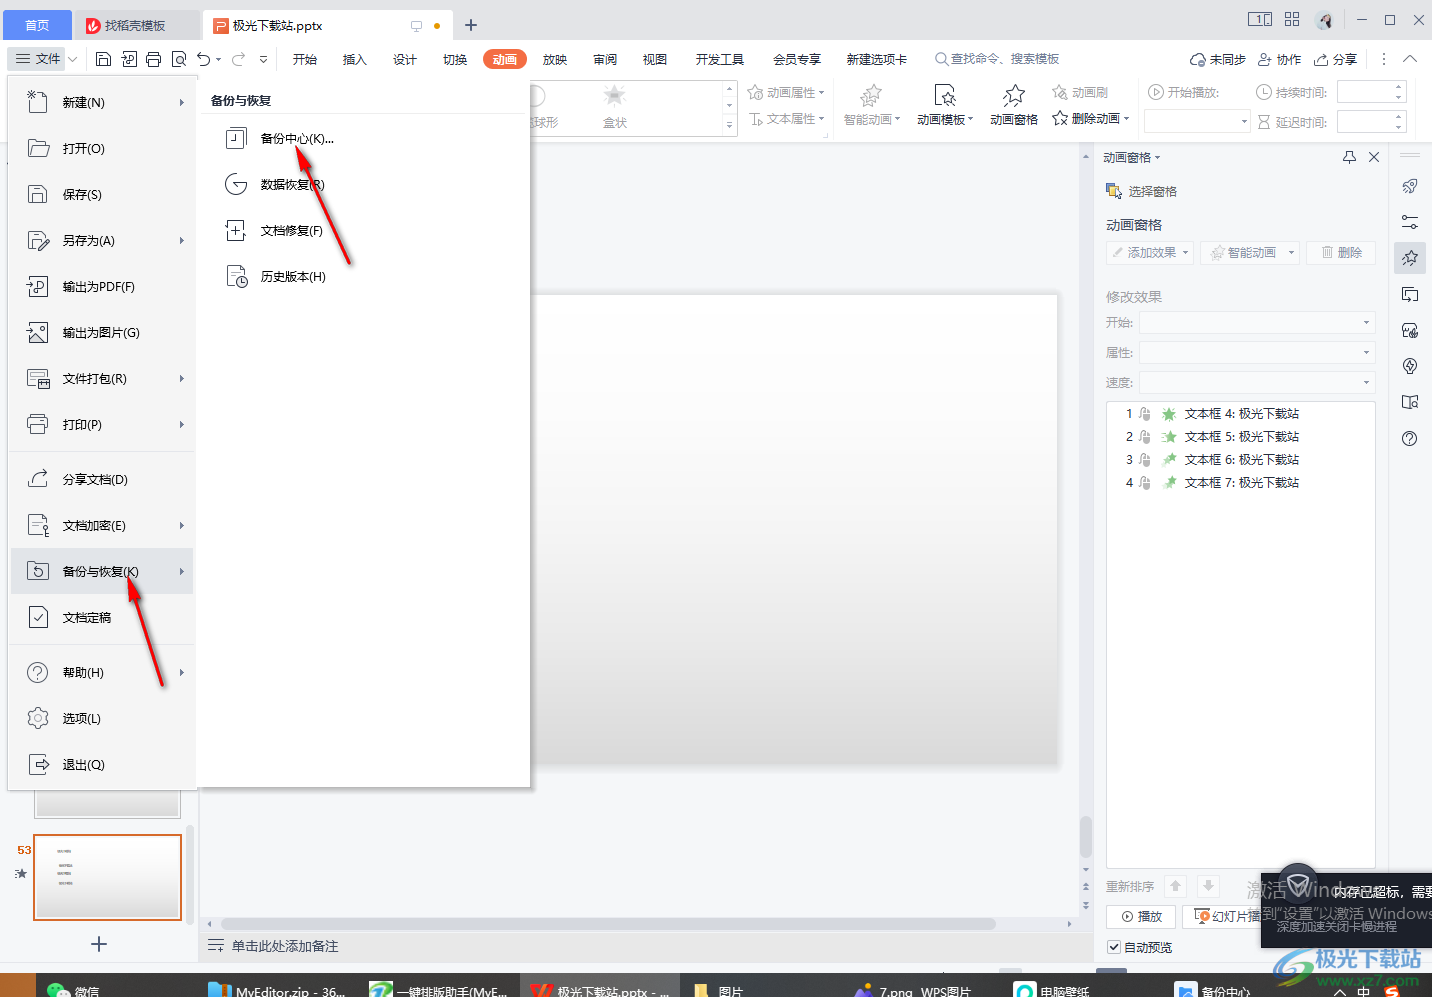Open the 速度 speed dropdown

tap(1257, 382)
